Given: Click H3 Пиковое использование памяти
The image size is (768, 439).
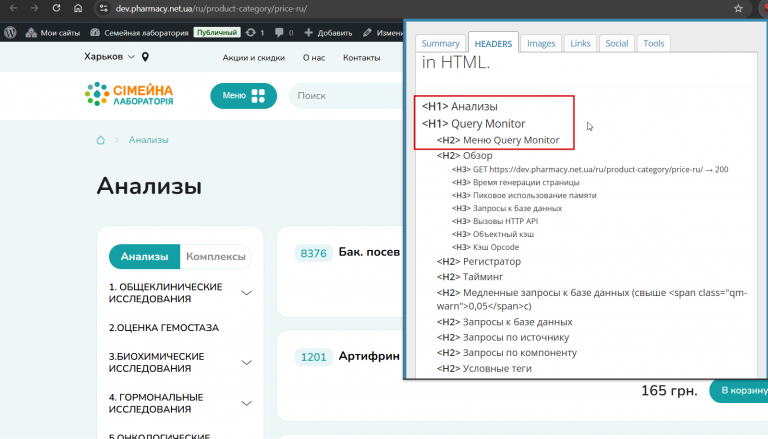Looking at the screenshot, I should point(524,195).
